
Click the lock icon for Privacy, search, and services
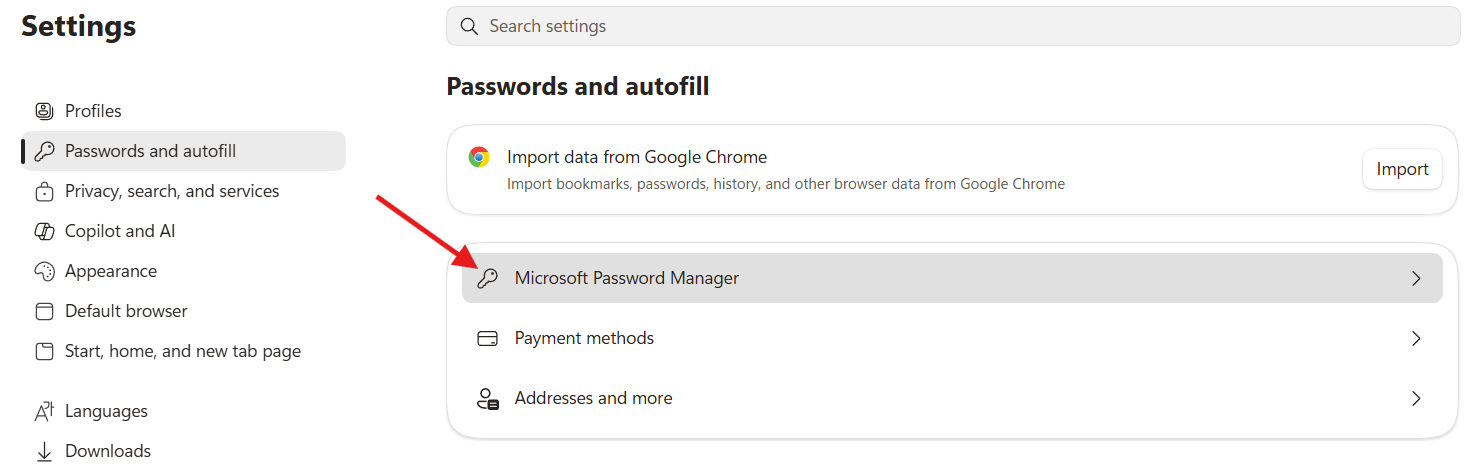(44, 191)
